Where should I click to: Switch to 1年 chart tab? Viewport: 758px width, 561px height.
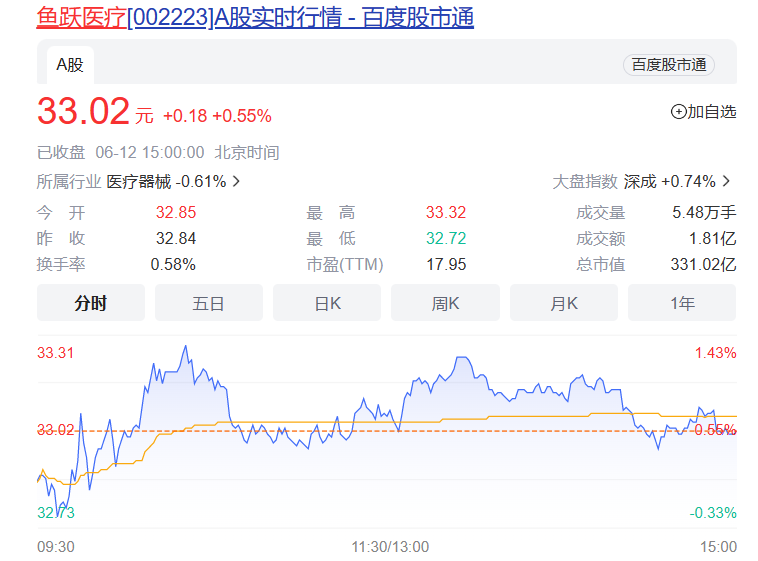[x=682, y=303]
